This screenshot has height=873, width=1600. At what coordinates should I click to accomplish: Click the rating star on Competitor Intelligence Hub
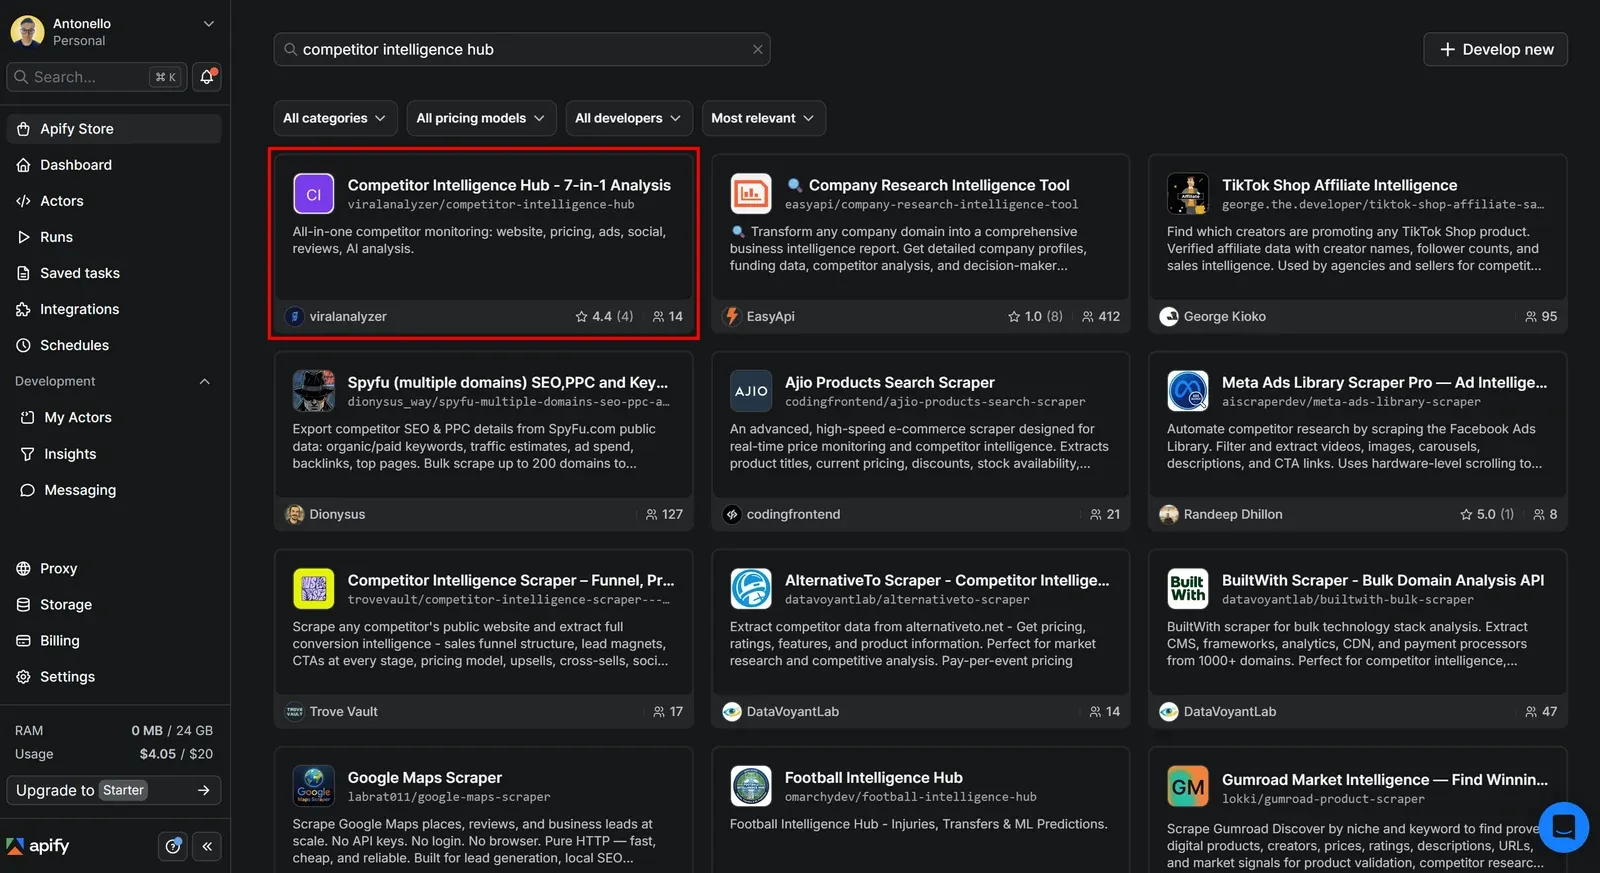coord(581,317)
